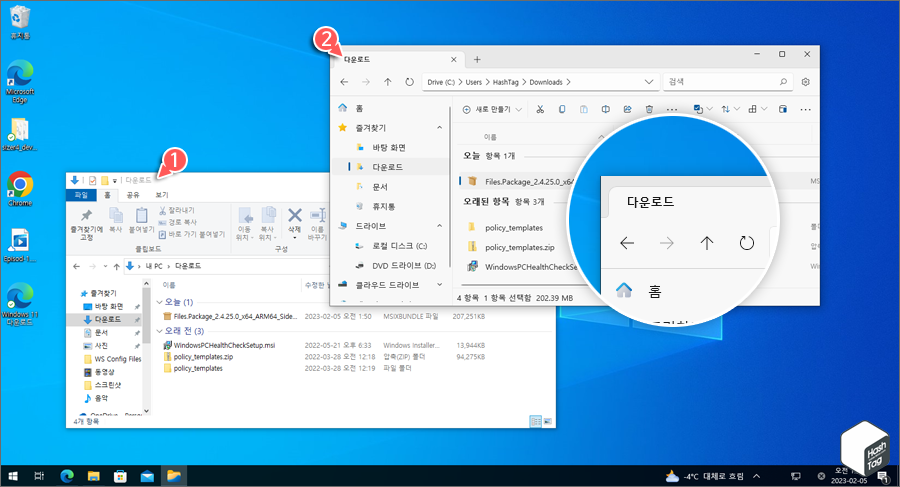Switch Explorer to details view
This screenshot has width=900, height=487.
[x=535, y=422]
